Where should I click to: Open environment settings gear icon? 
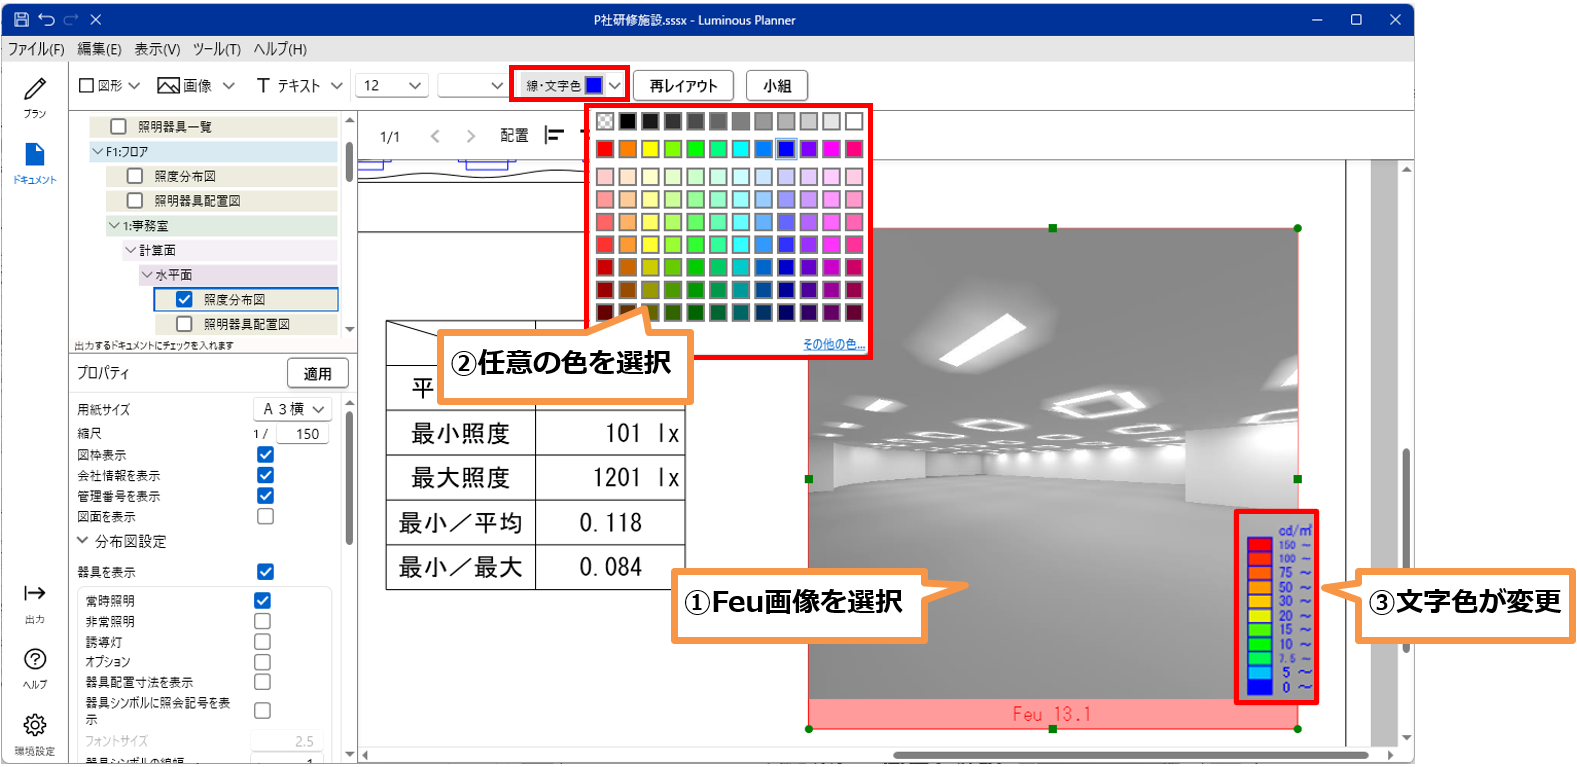coord(35,725)
